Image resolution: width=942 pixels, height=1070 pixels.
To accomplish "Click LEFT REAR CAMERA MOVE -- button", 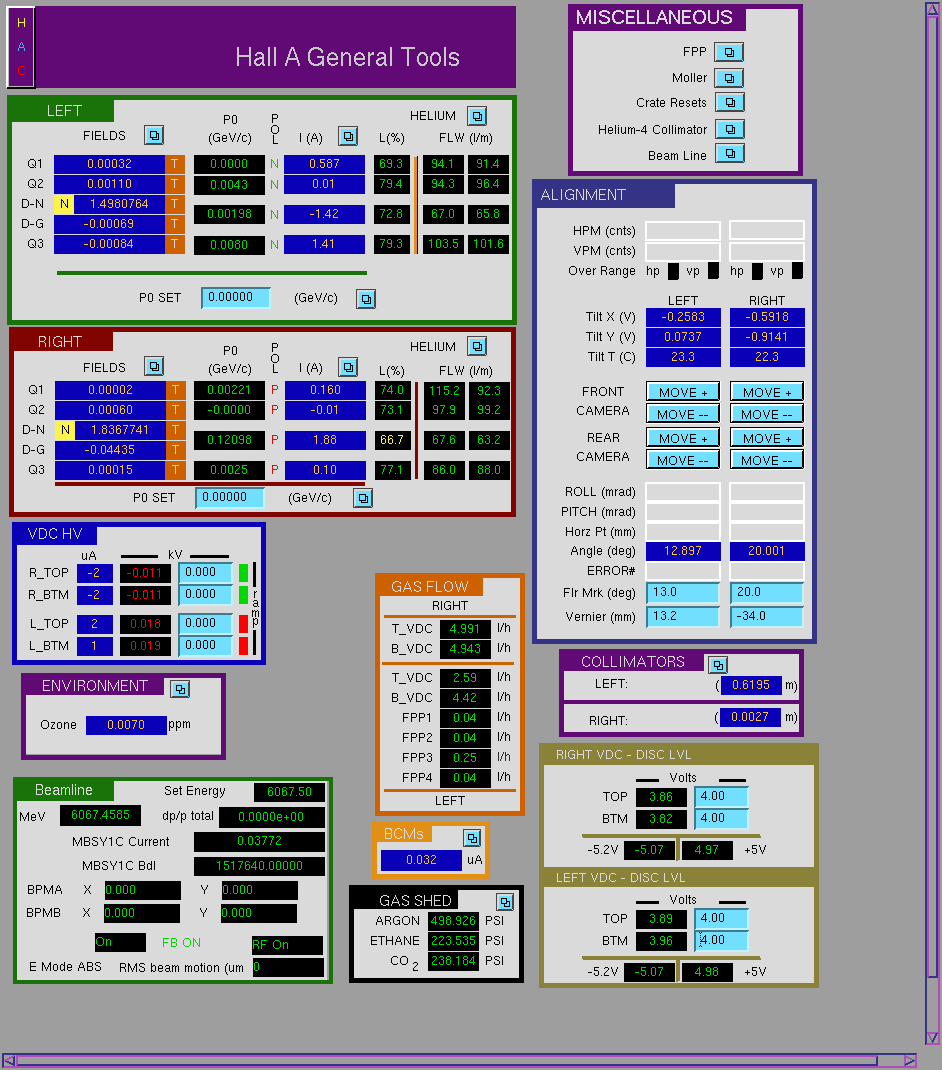I will (683, 459).
